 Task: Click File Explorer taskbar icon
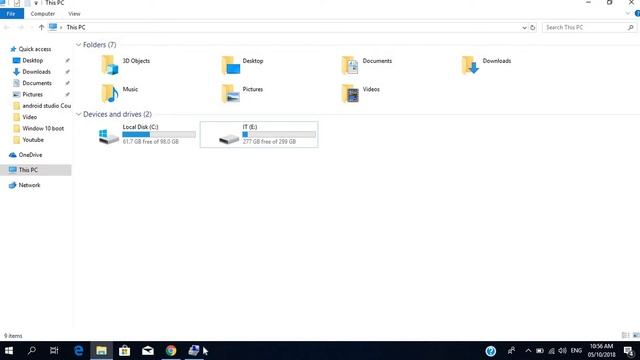[101, 351]
